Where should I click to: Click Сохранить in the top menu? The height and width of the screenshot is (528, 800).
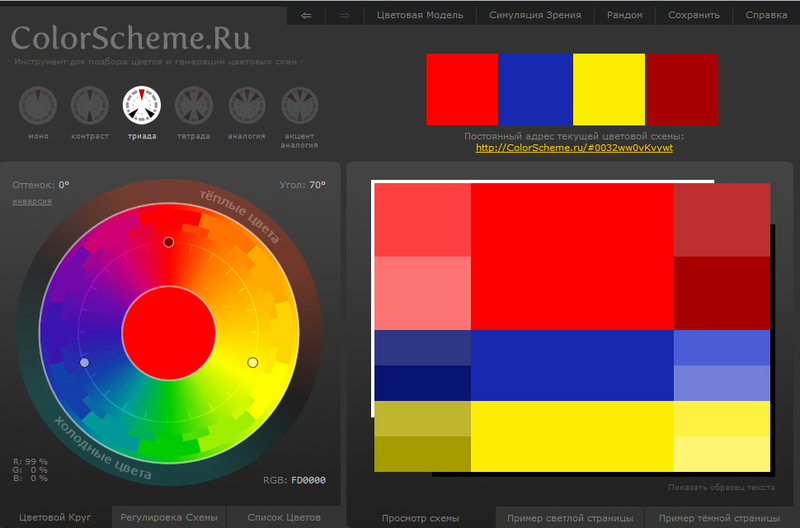(694, 15)
